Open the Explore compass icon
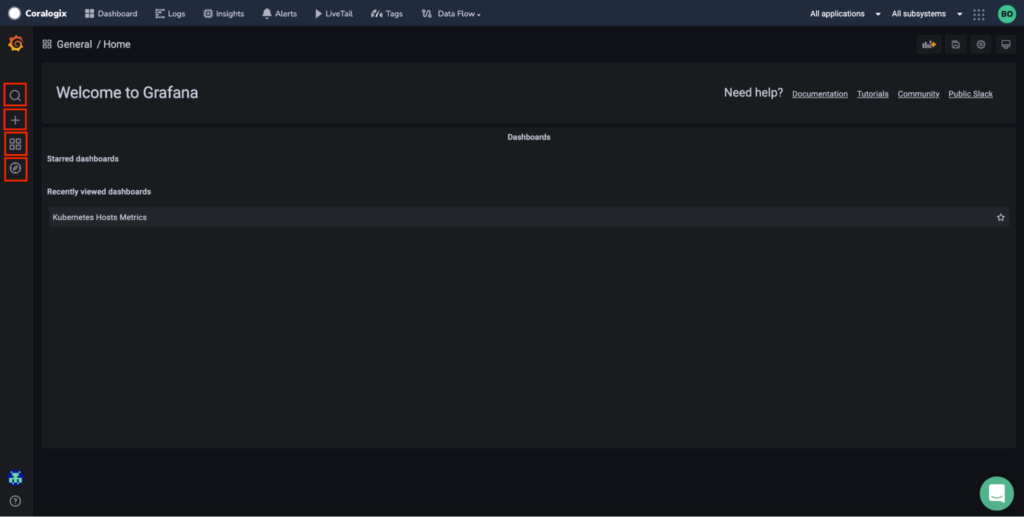 [15, 168]
